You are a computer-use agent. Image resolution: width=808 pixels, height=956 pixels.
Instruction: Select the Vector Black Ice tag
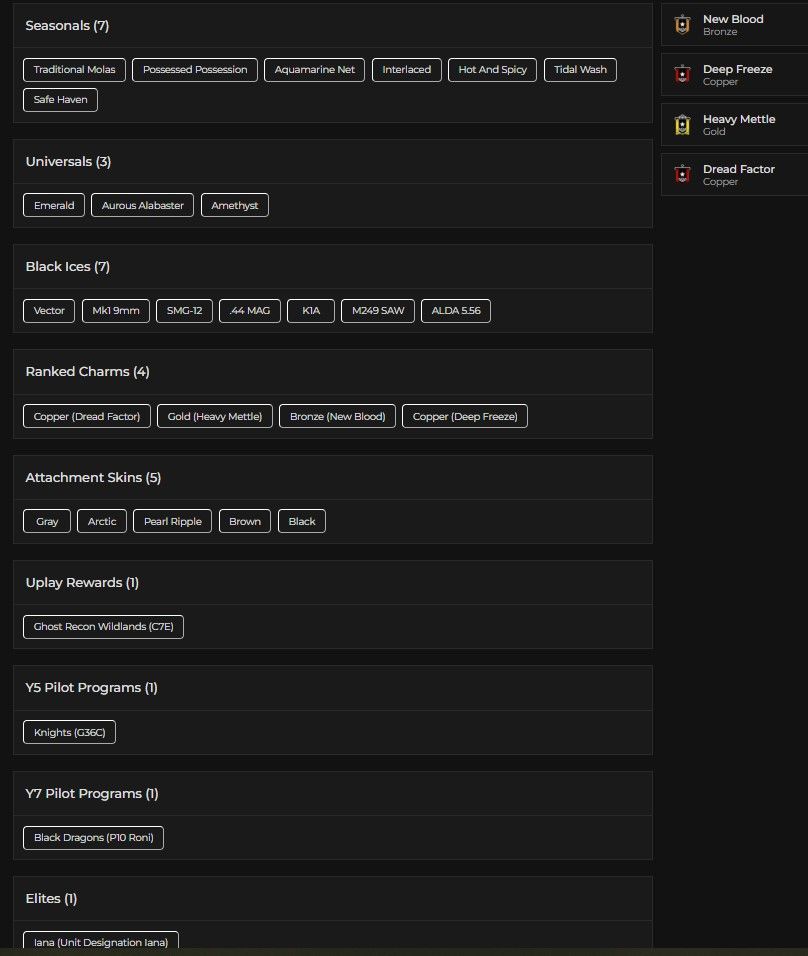(x=49, y=311)
